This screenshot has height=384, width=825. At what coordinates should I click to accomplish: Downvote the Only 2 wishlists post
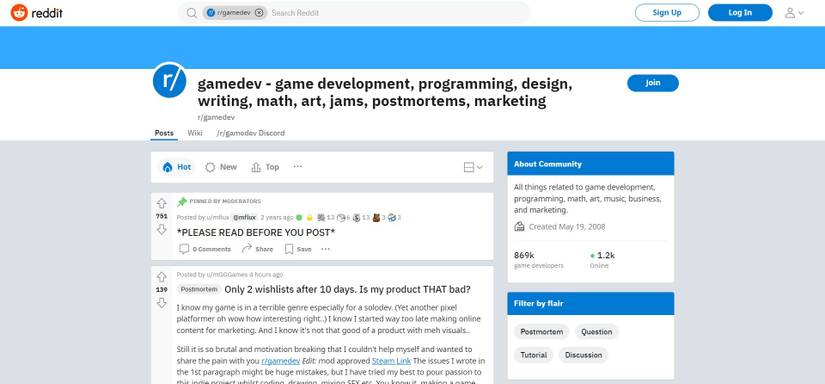(162, 302)
